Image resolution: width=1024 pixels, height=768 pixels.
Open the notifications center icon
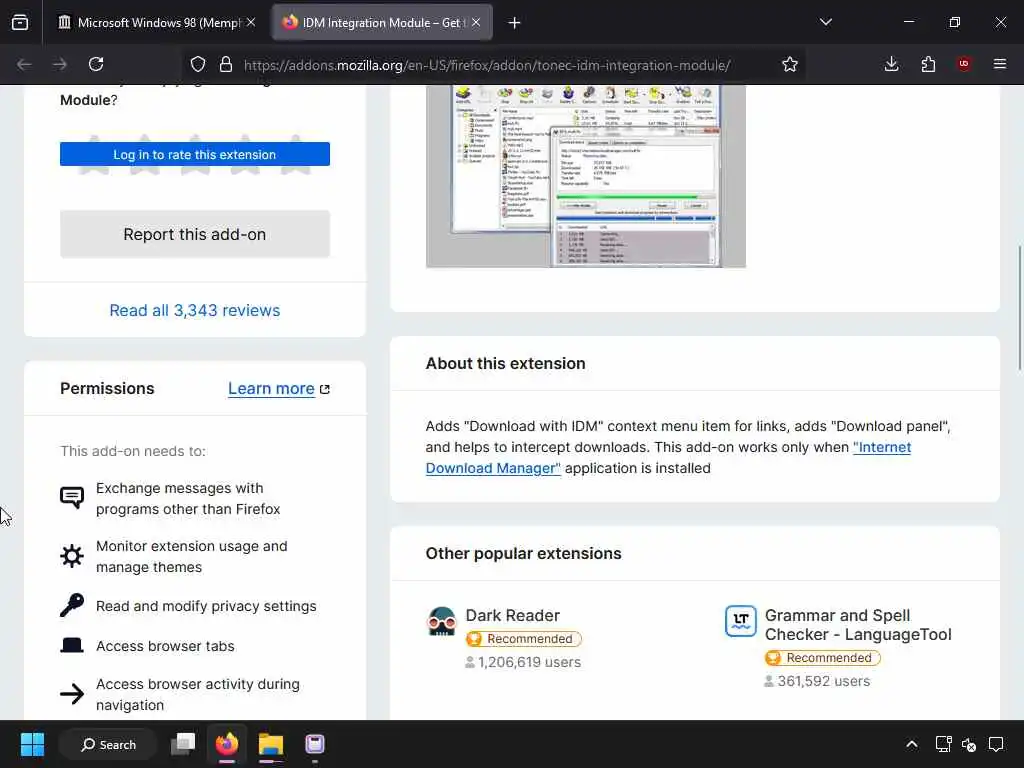click(996, 744)
